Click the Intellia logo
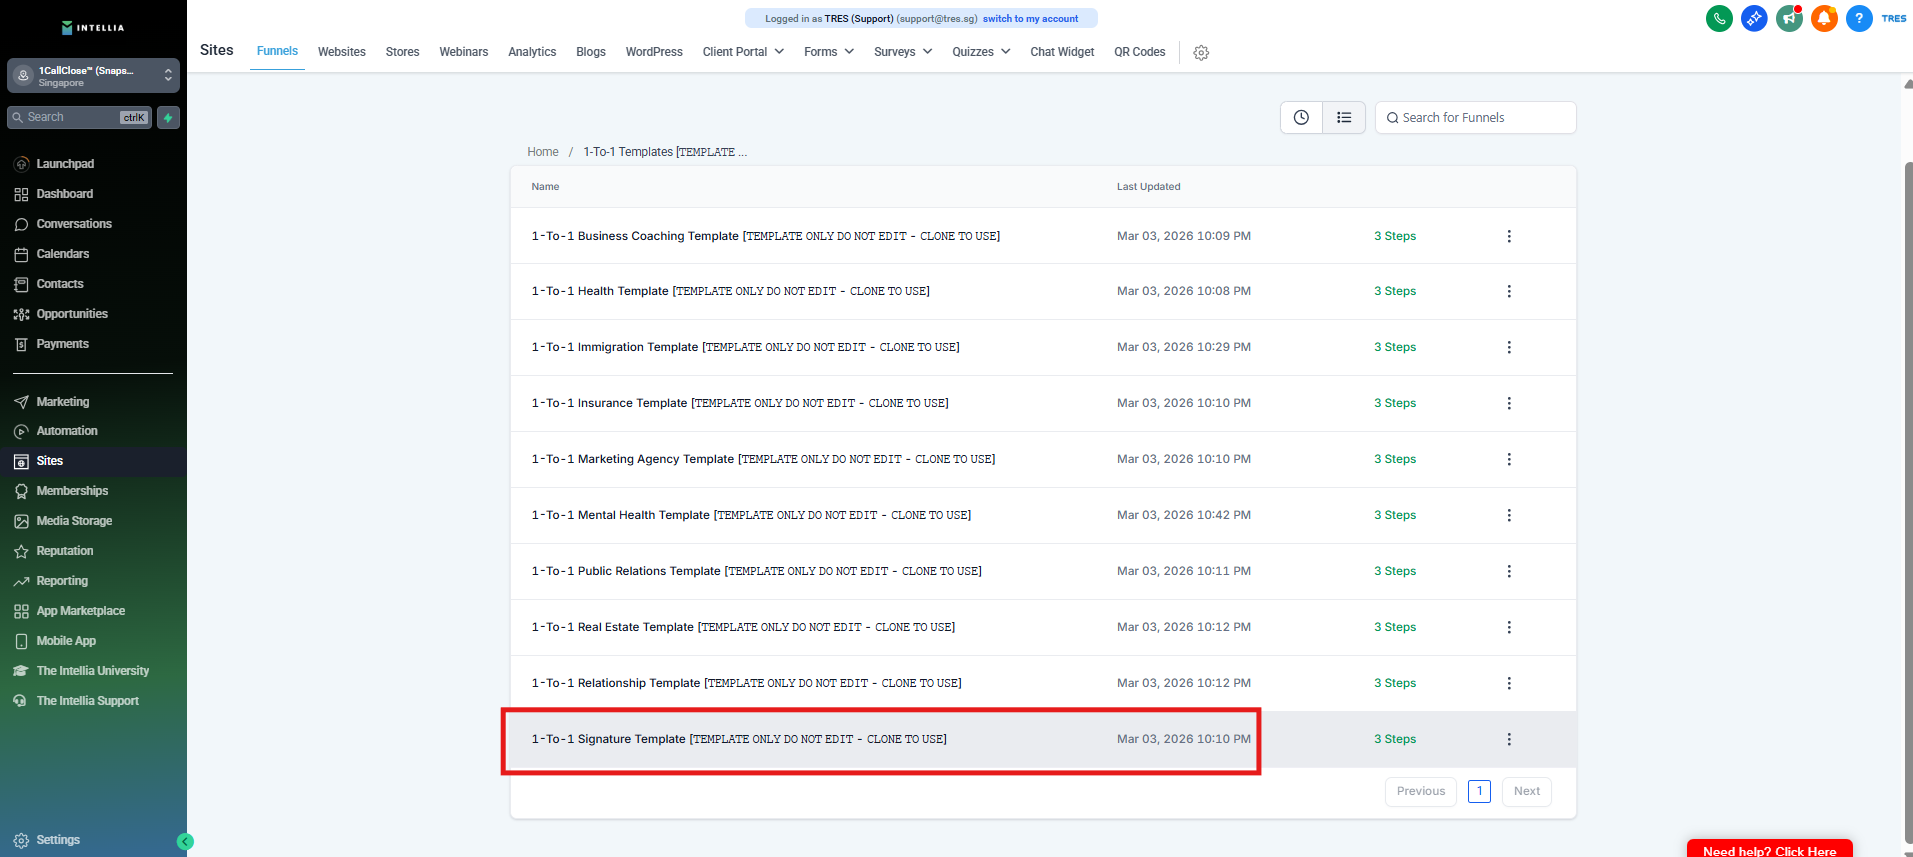 pos(93,28)
